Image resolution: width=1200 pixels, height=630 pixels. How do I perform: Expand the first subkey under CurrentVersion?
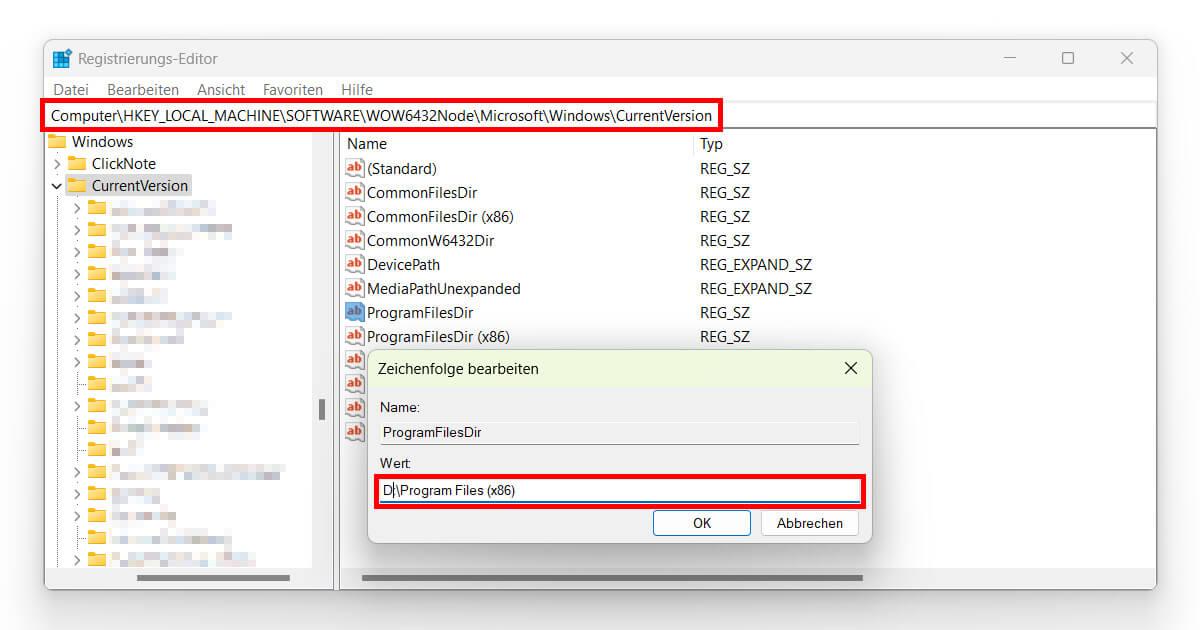pos(77,208)
